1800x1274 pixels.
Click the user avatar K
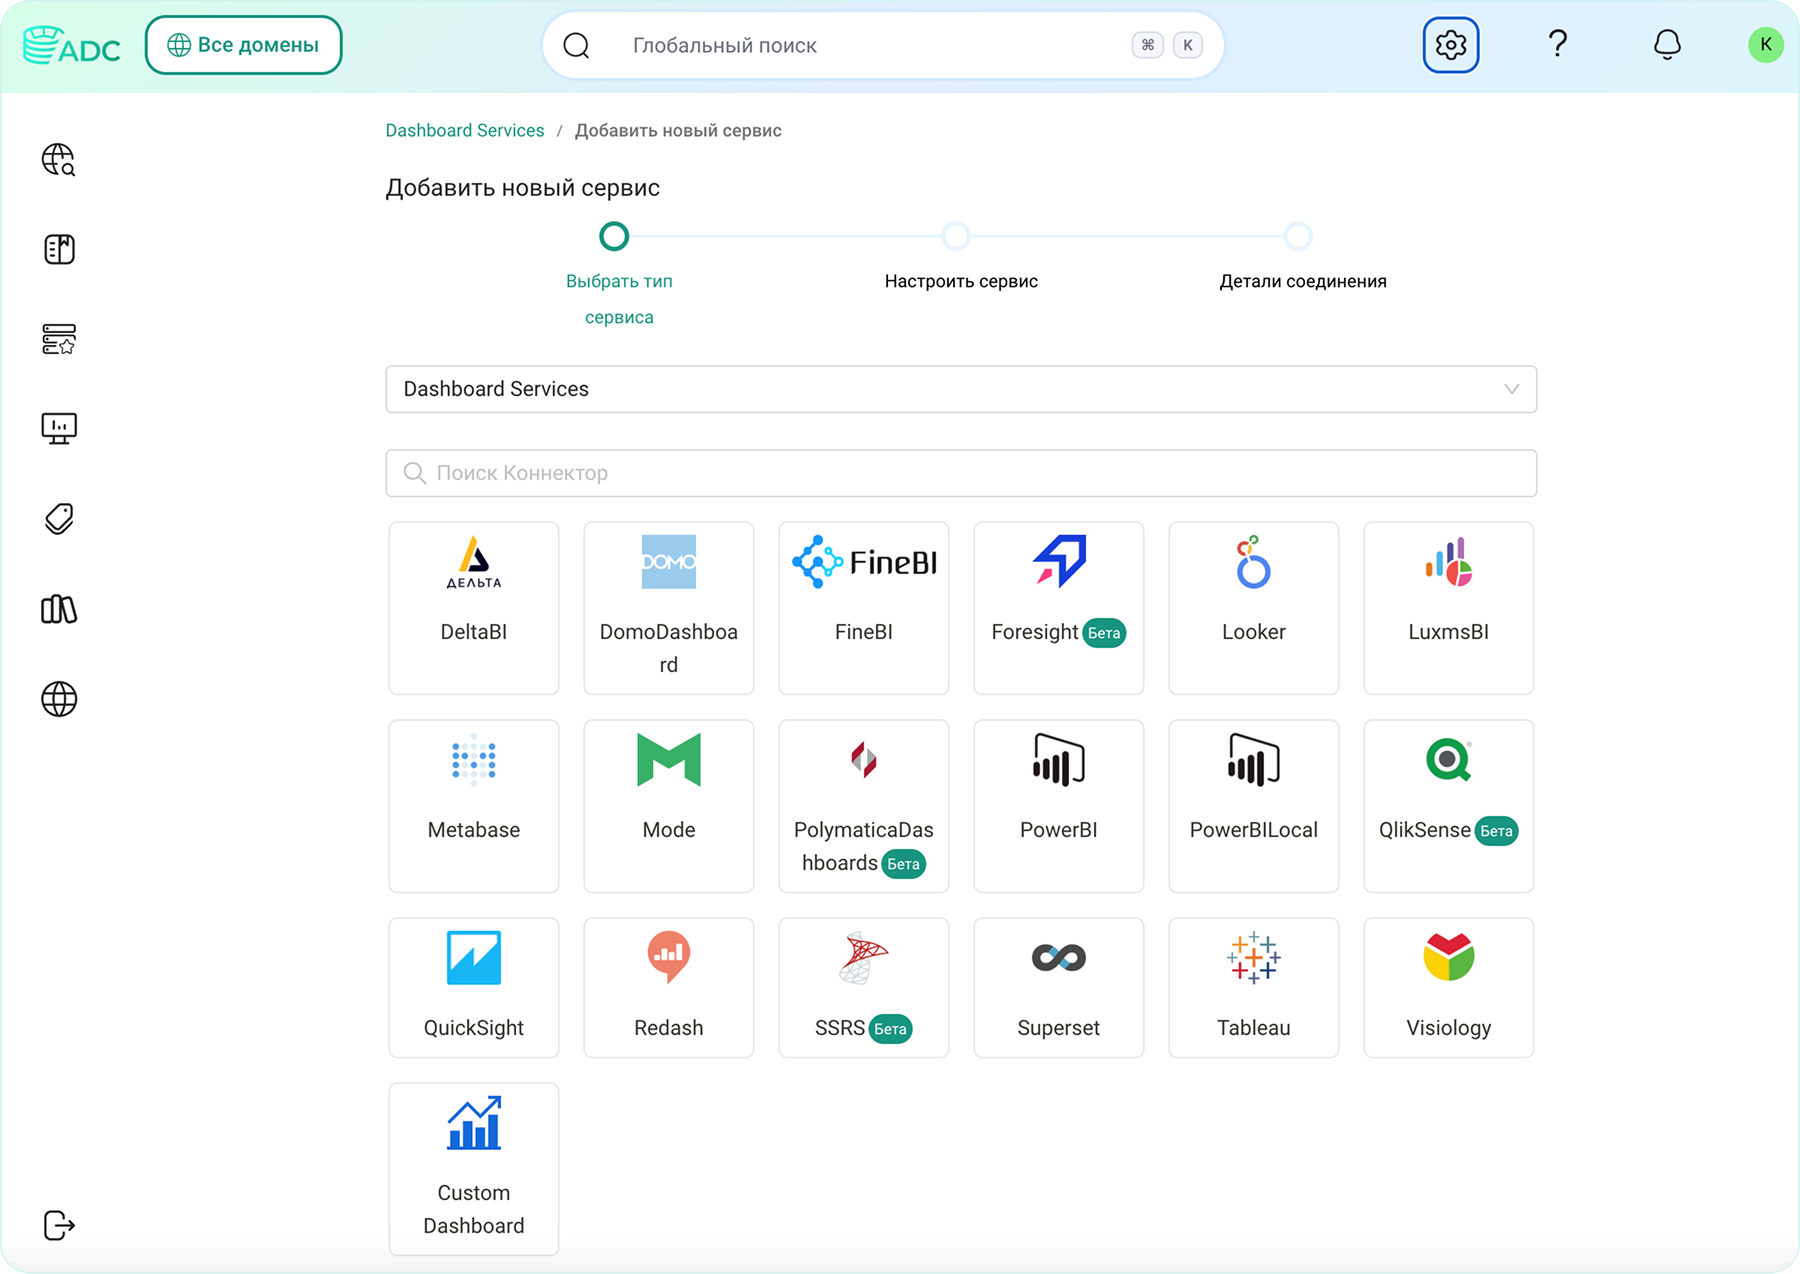click(1765, 45)
